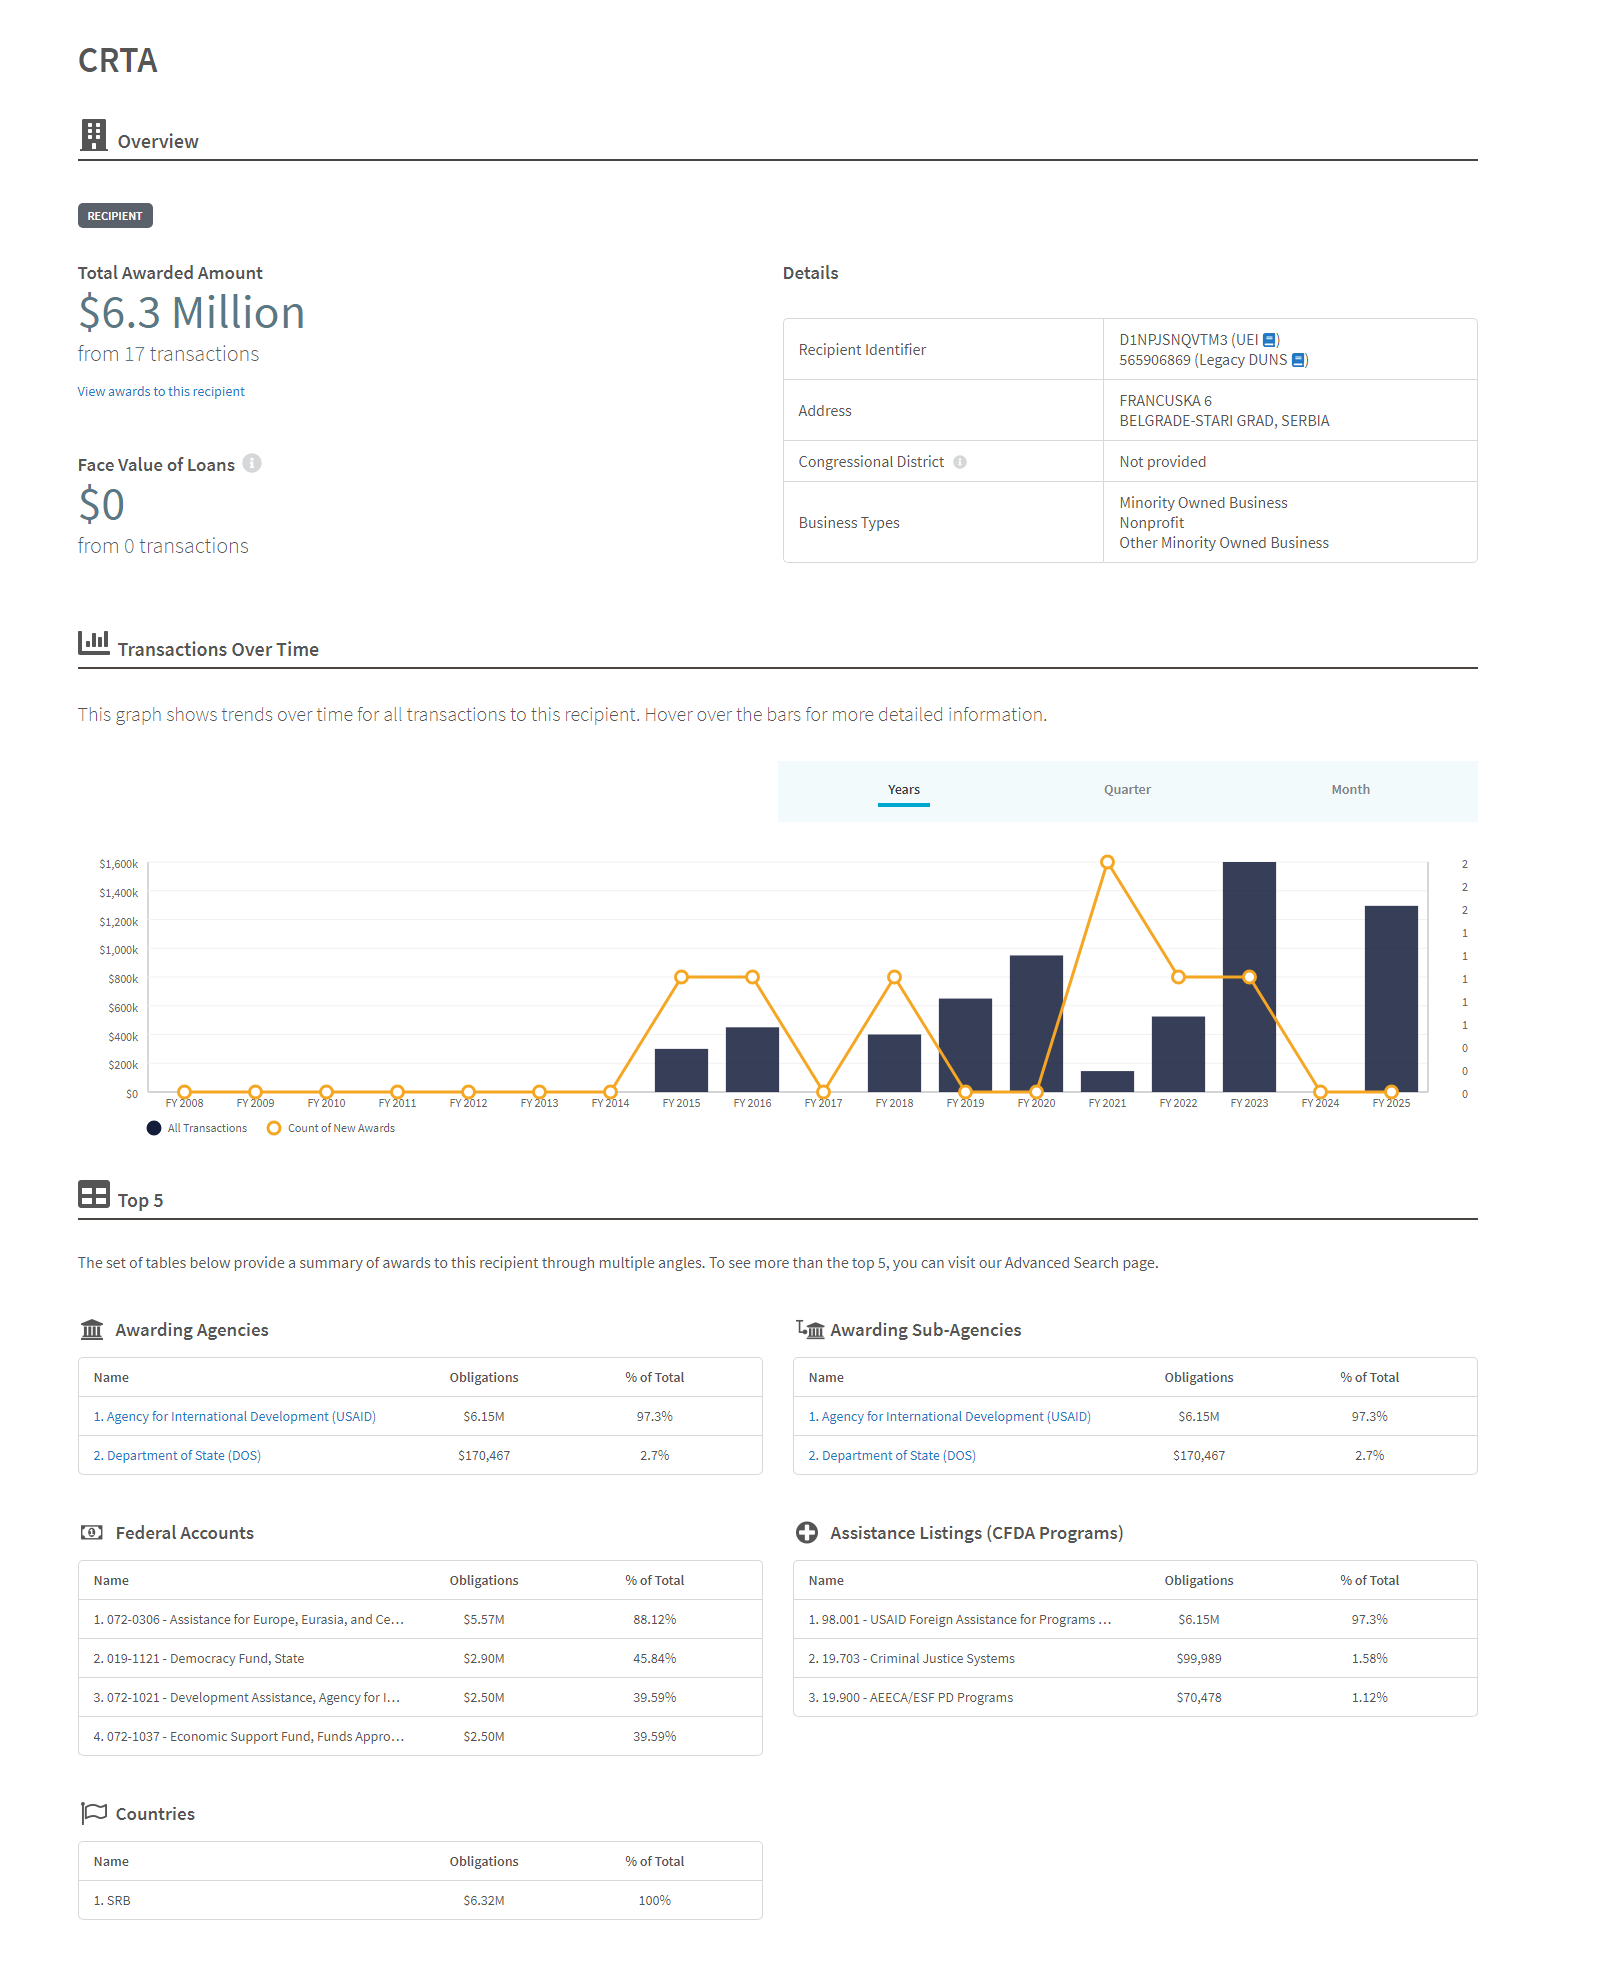Click the Congressional District info icon
Viewport: 1619px width, 1985px height.
(960, 462)
